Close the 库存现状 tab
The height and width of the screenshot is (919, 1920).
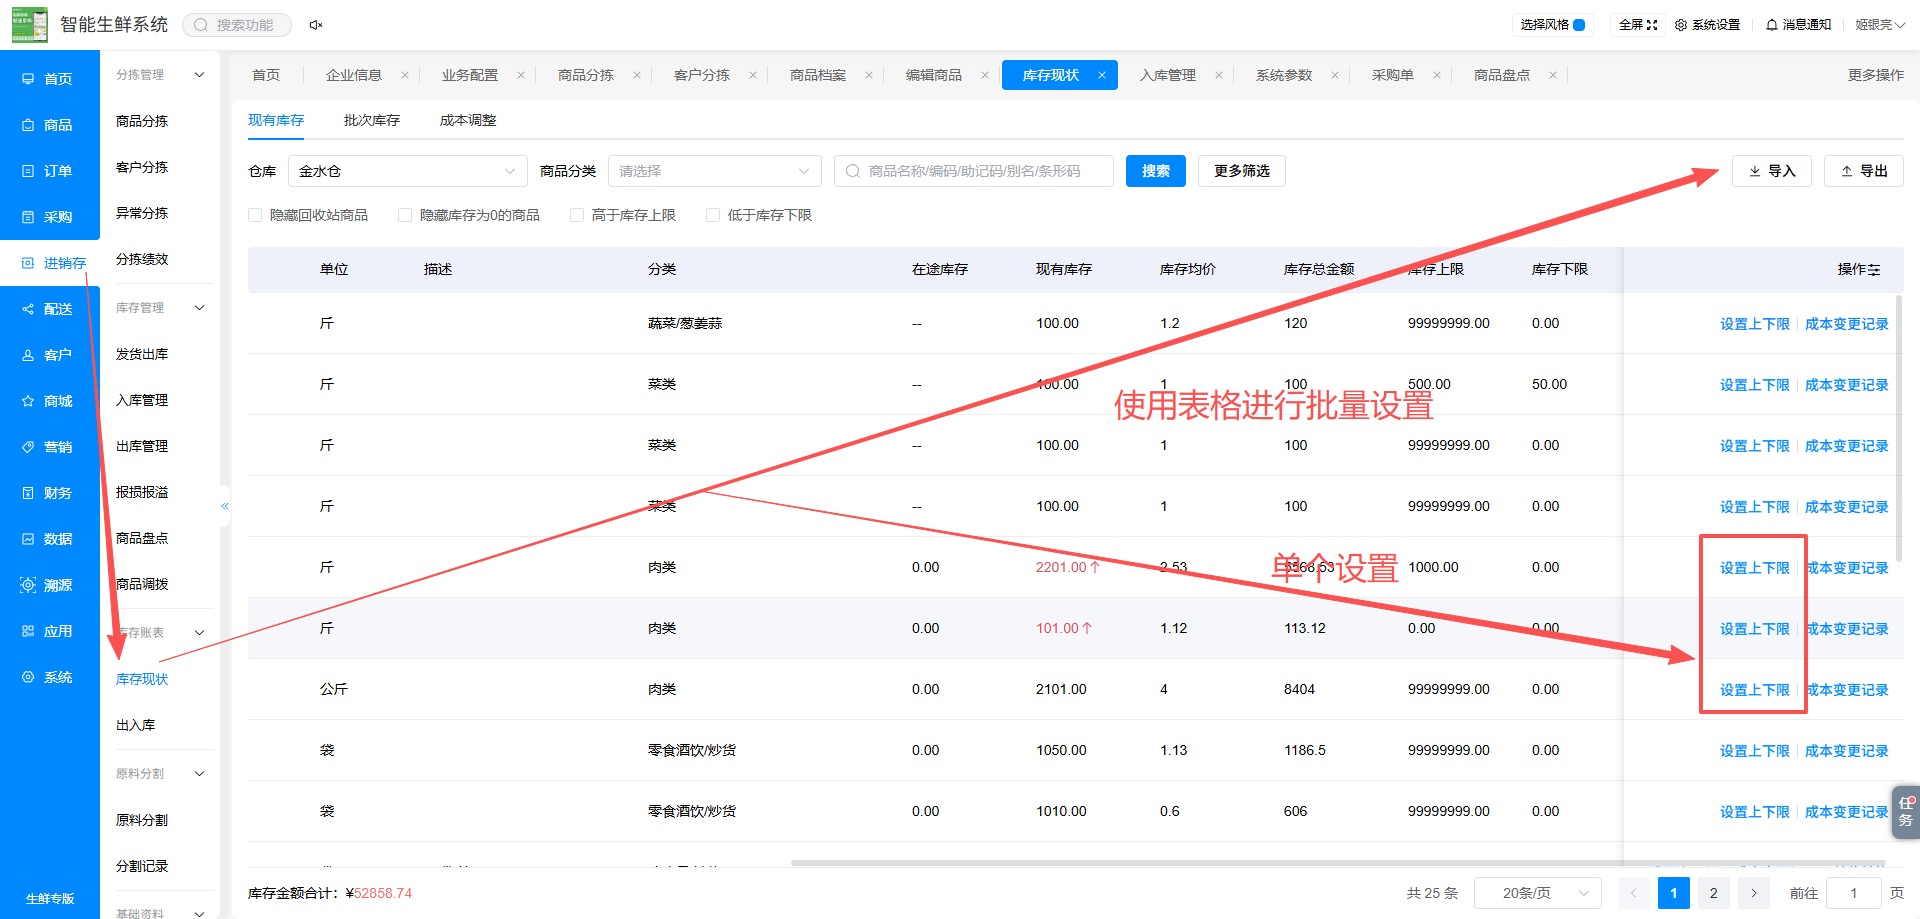[x=1102, y=75]
